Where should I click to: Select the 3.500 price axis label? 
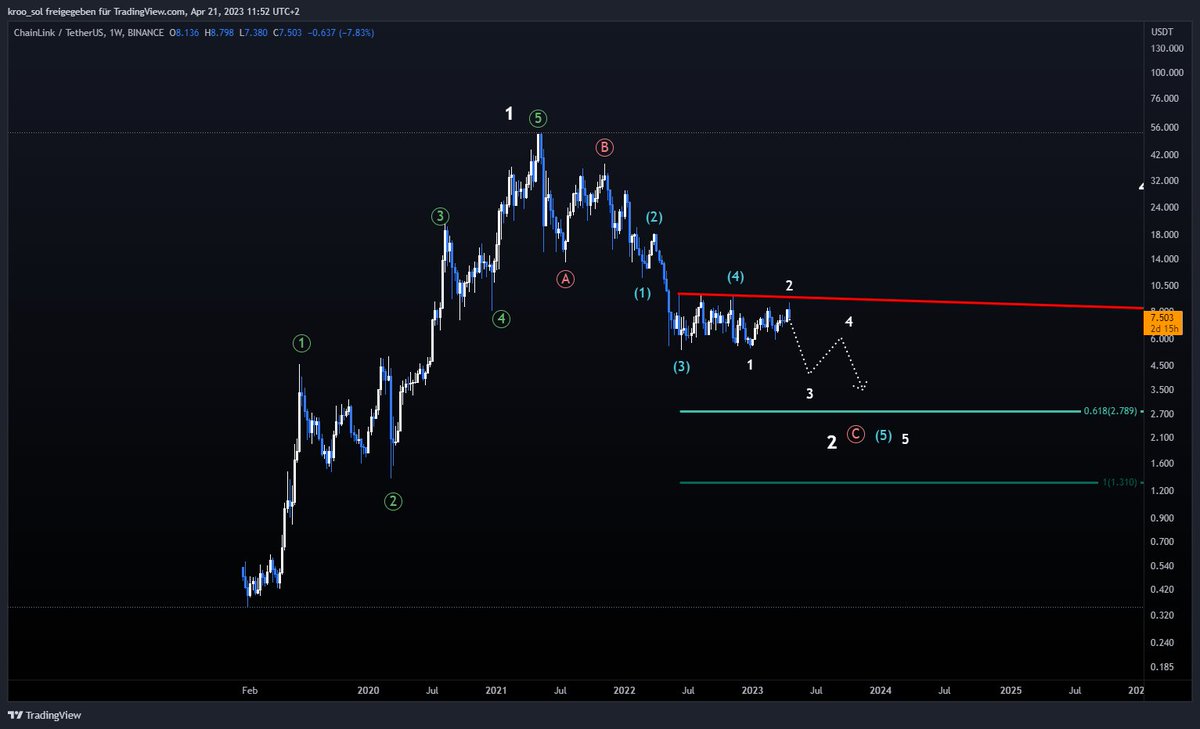(1163, 389)
